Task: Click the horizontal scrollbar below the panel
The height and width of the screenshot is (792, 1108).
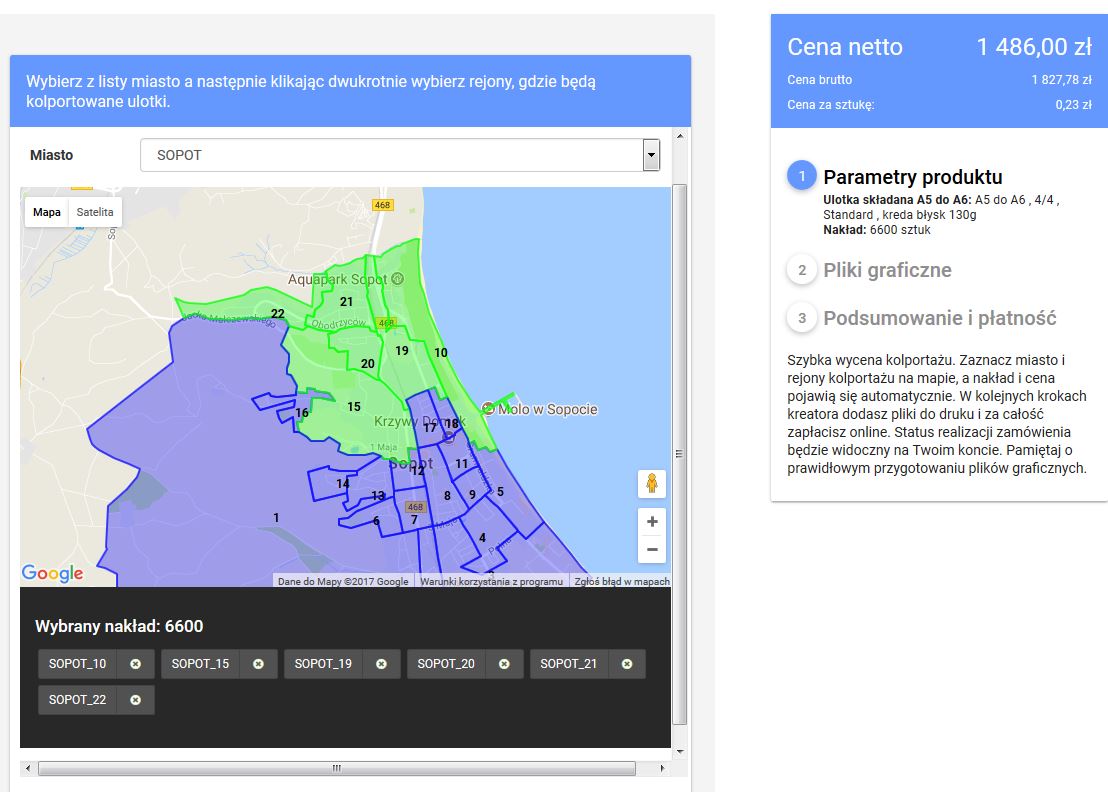Action: click(336, 769)
